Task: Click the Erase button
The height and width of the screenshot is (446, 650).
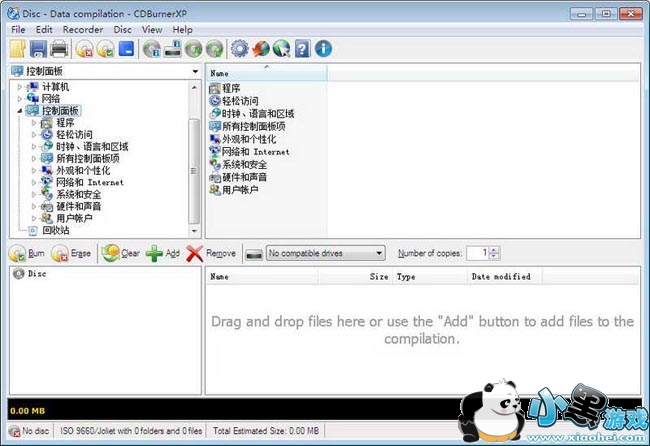Action: pos(71,253)
